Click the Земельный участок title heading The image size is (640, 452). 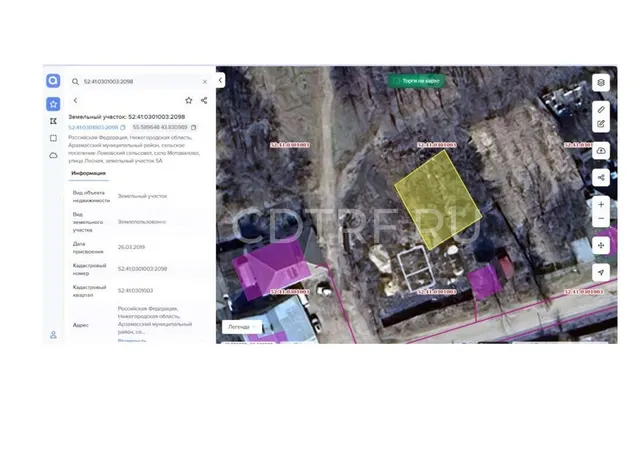tap(127, 117)
